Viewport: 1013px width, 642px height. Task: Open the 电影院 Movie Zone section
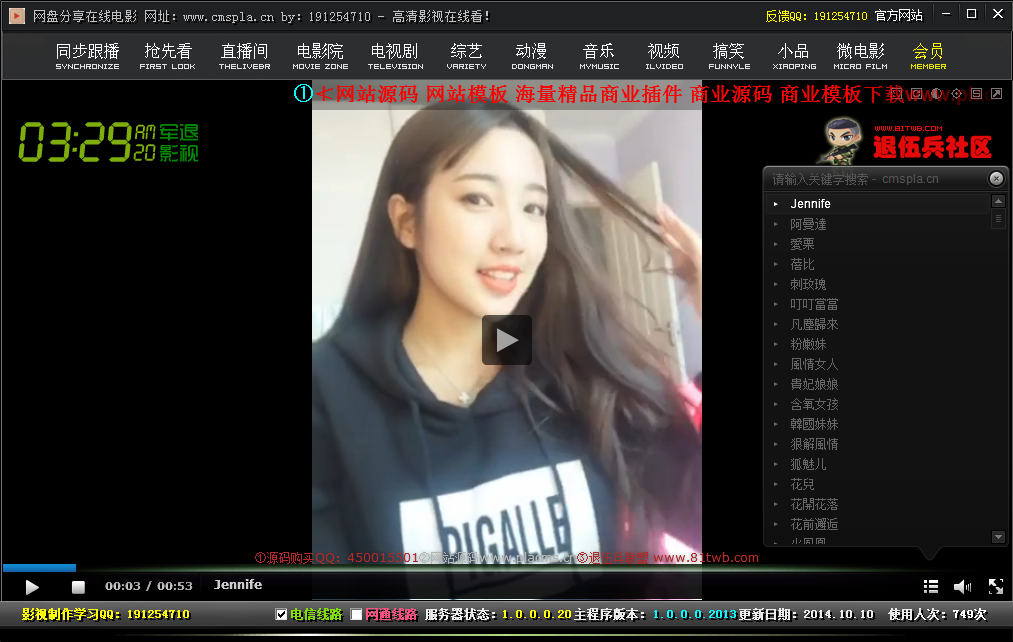pyautogui.click(x=320, y=56)
